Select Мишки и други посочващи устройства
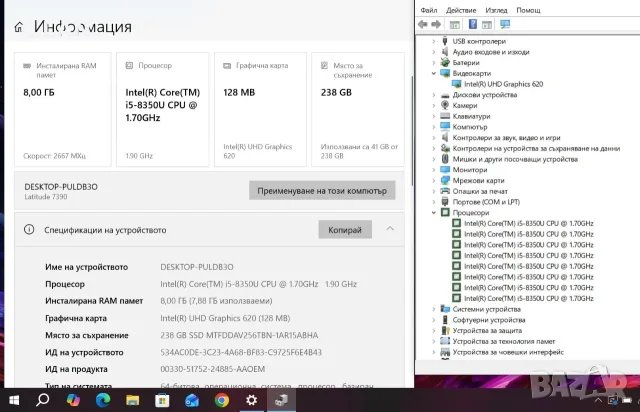The height and width of the screenshot is (412, 640). 515,159
